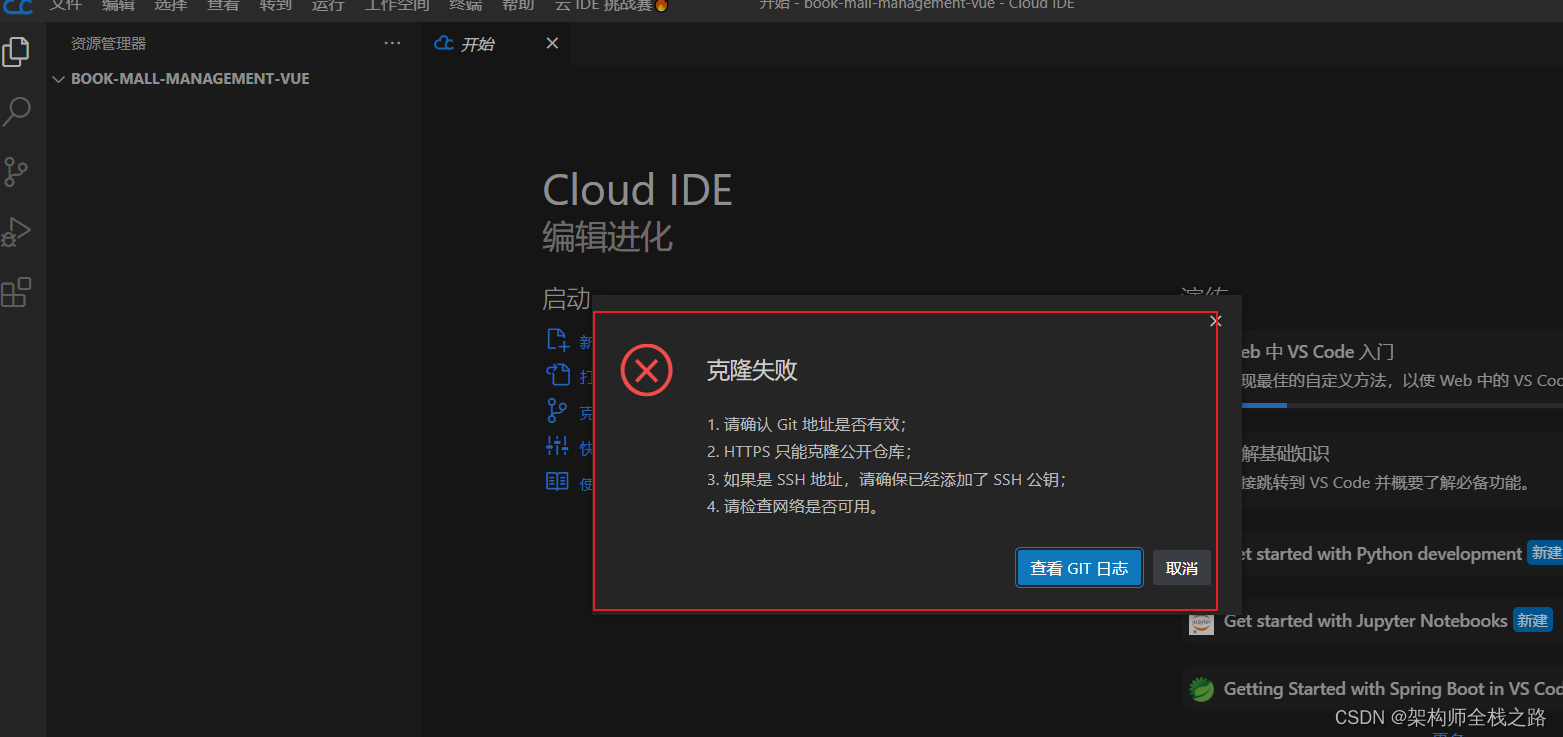
Task: Click the clone repository branch icon under 启动
Action: tap(557, 410)
